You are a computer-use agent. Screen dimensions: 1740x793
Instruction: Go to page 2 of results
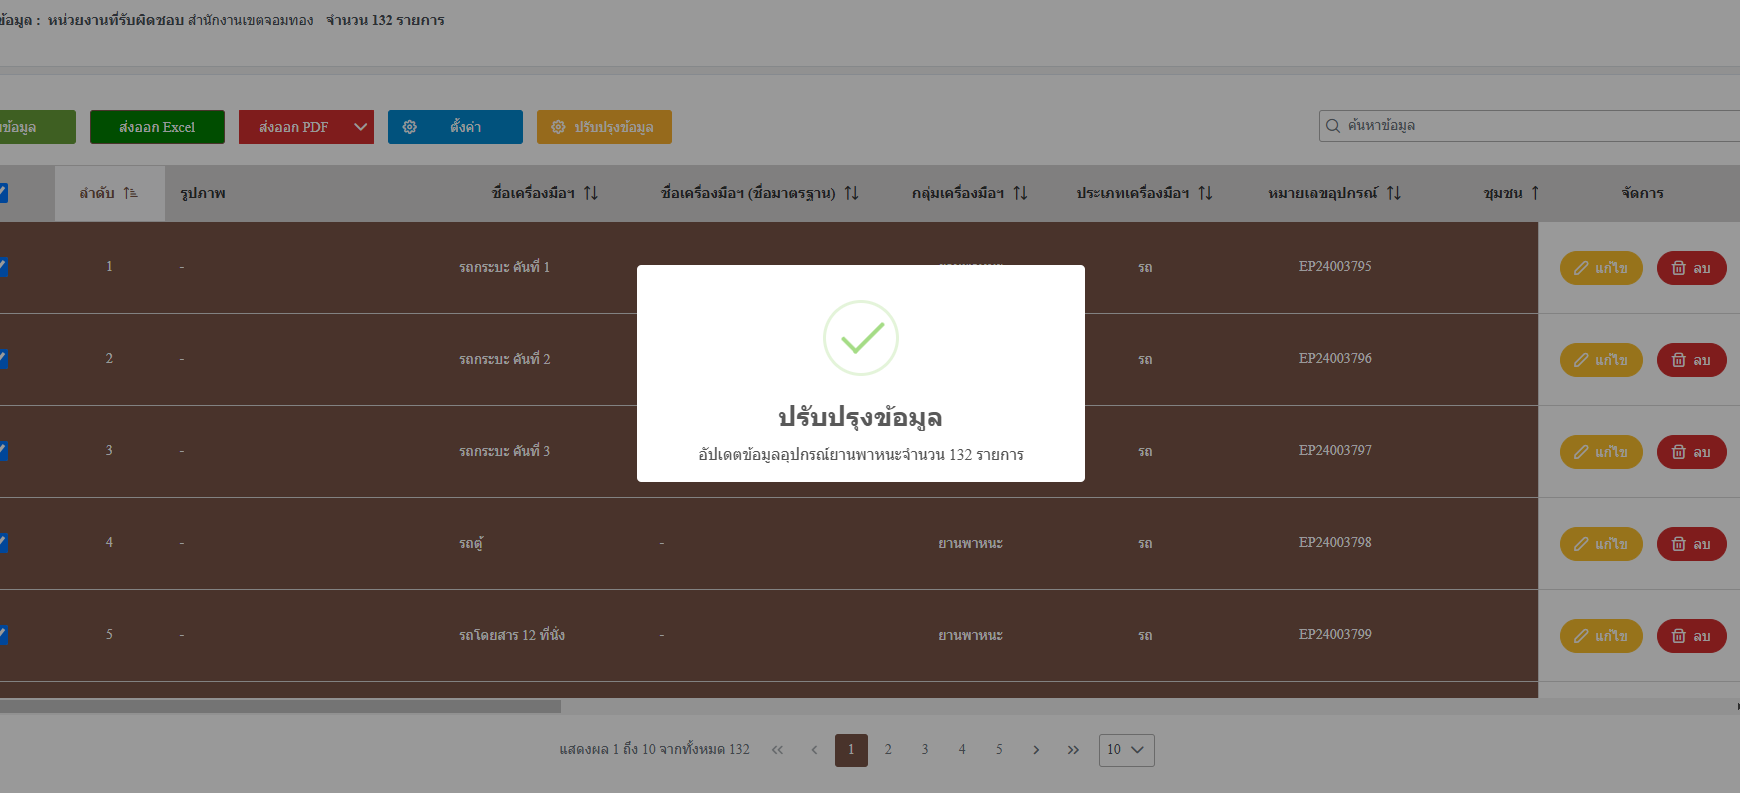888,750
